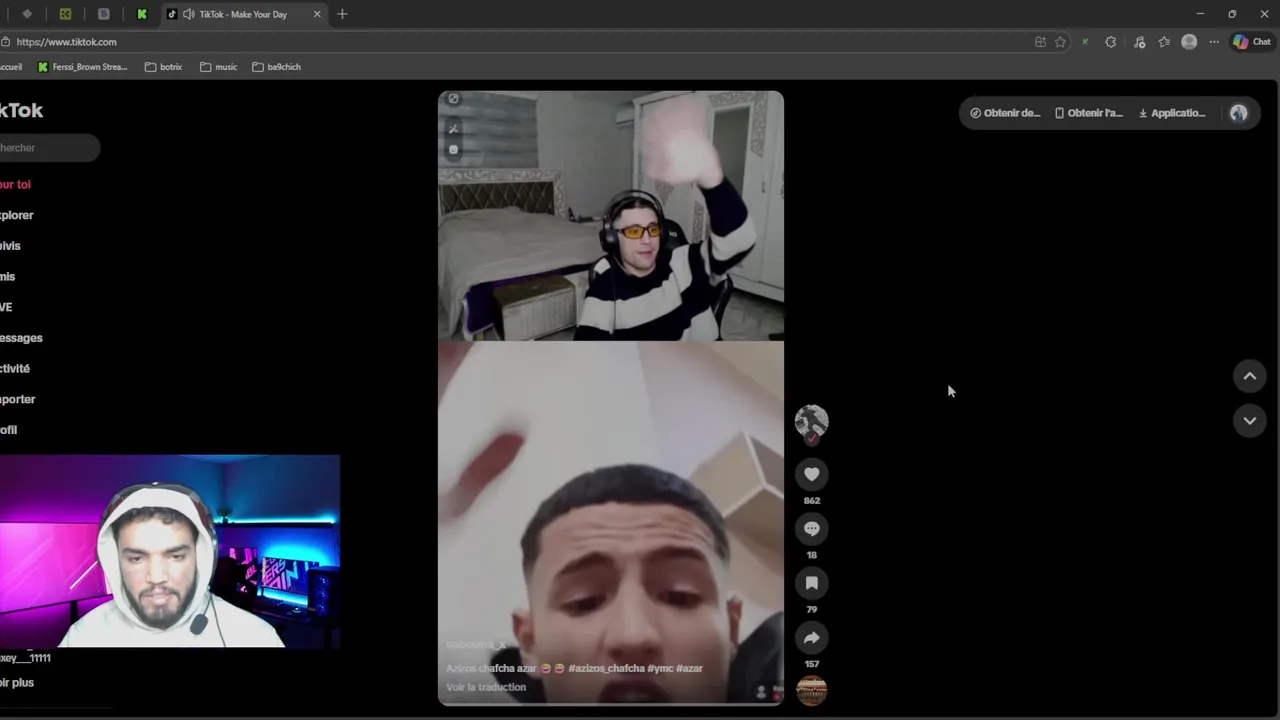Open comments via the speech bubble icon
This screenshot has height=720, width=1280.
(x=812, y=528)
